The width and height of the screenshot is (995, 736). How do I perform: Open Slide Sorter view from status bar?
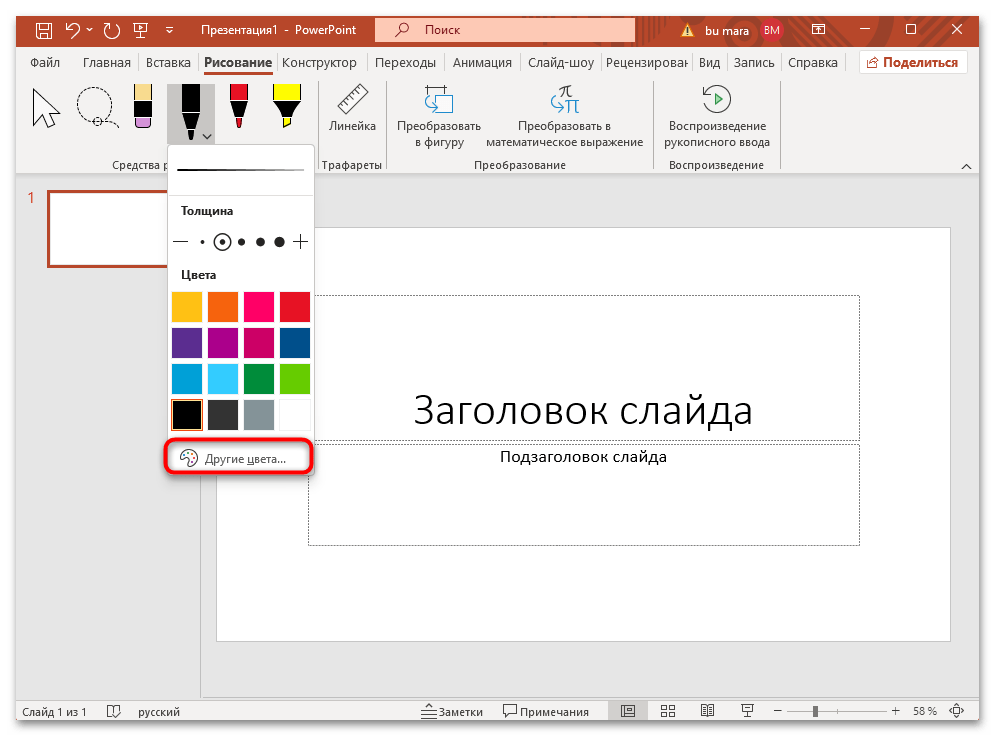coord(667,710)
